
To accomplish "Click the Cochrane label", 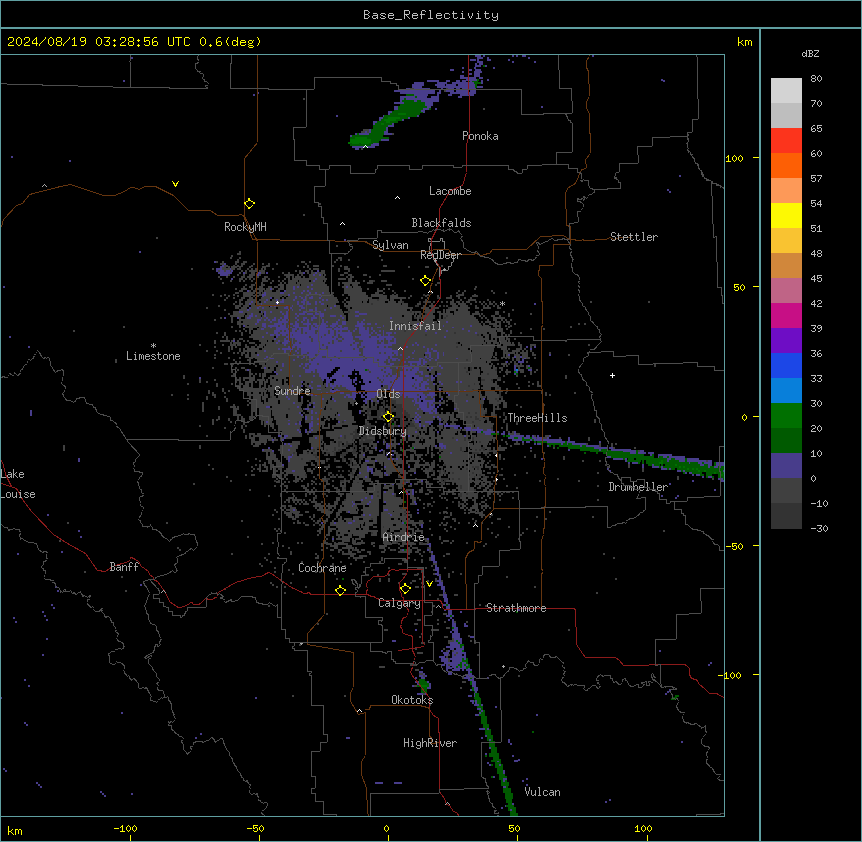I will point(322,568).
